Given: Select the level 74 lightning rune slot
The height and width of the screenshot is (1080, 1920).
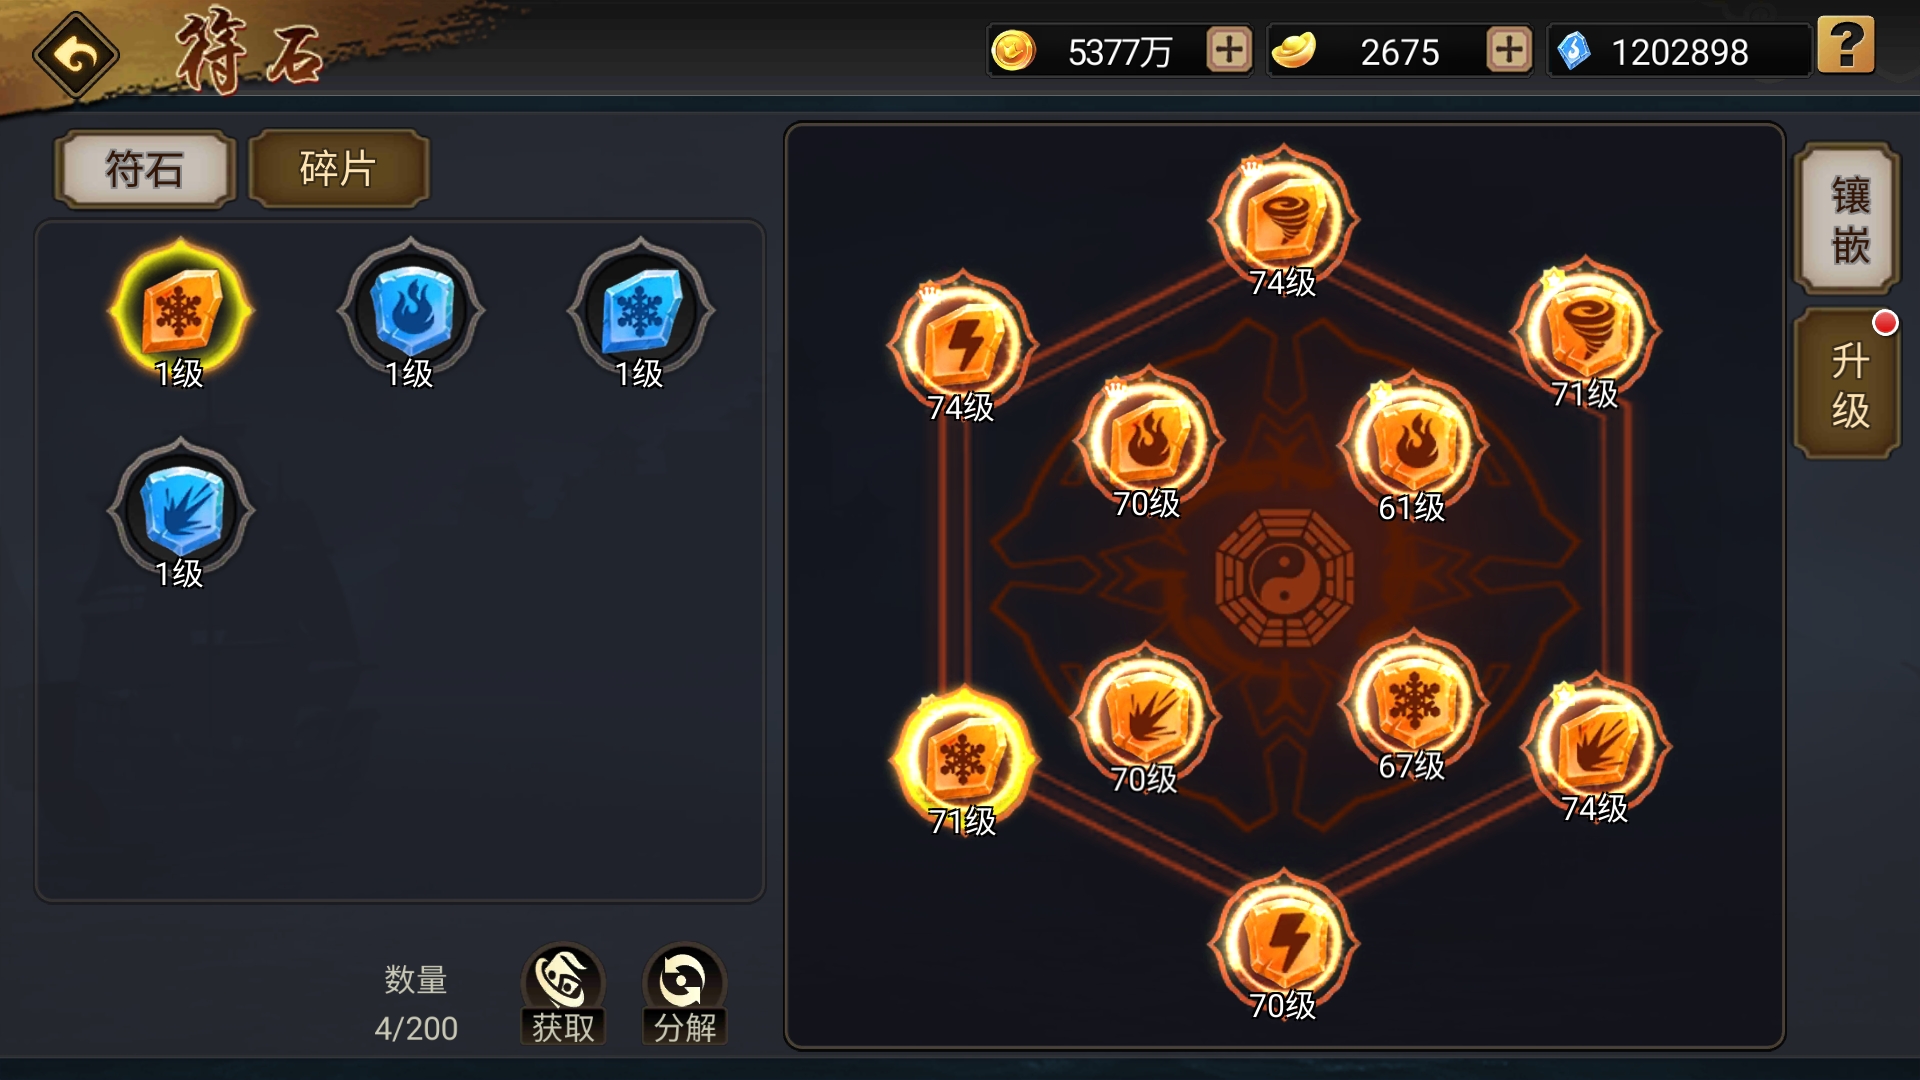Looking at the screenshot, I should (962, 346).
